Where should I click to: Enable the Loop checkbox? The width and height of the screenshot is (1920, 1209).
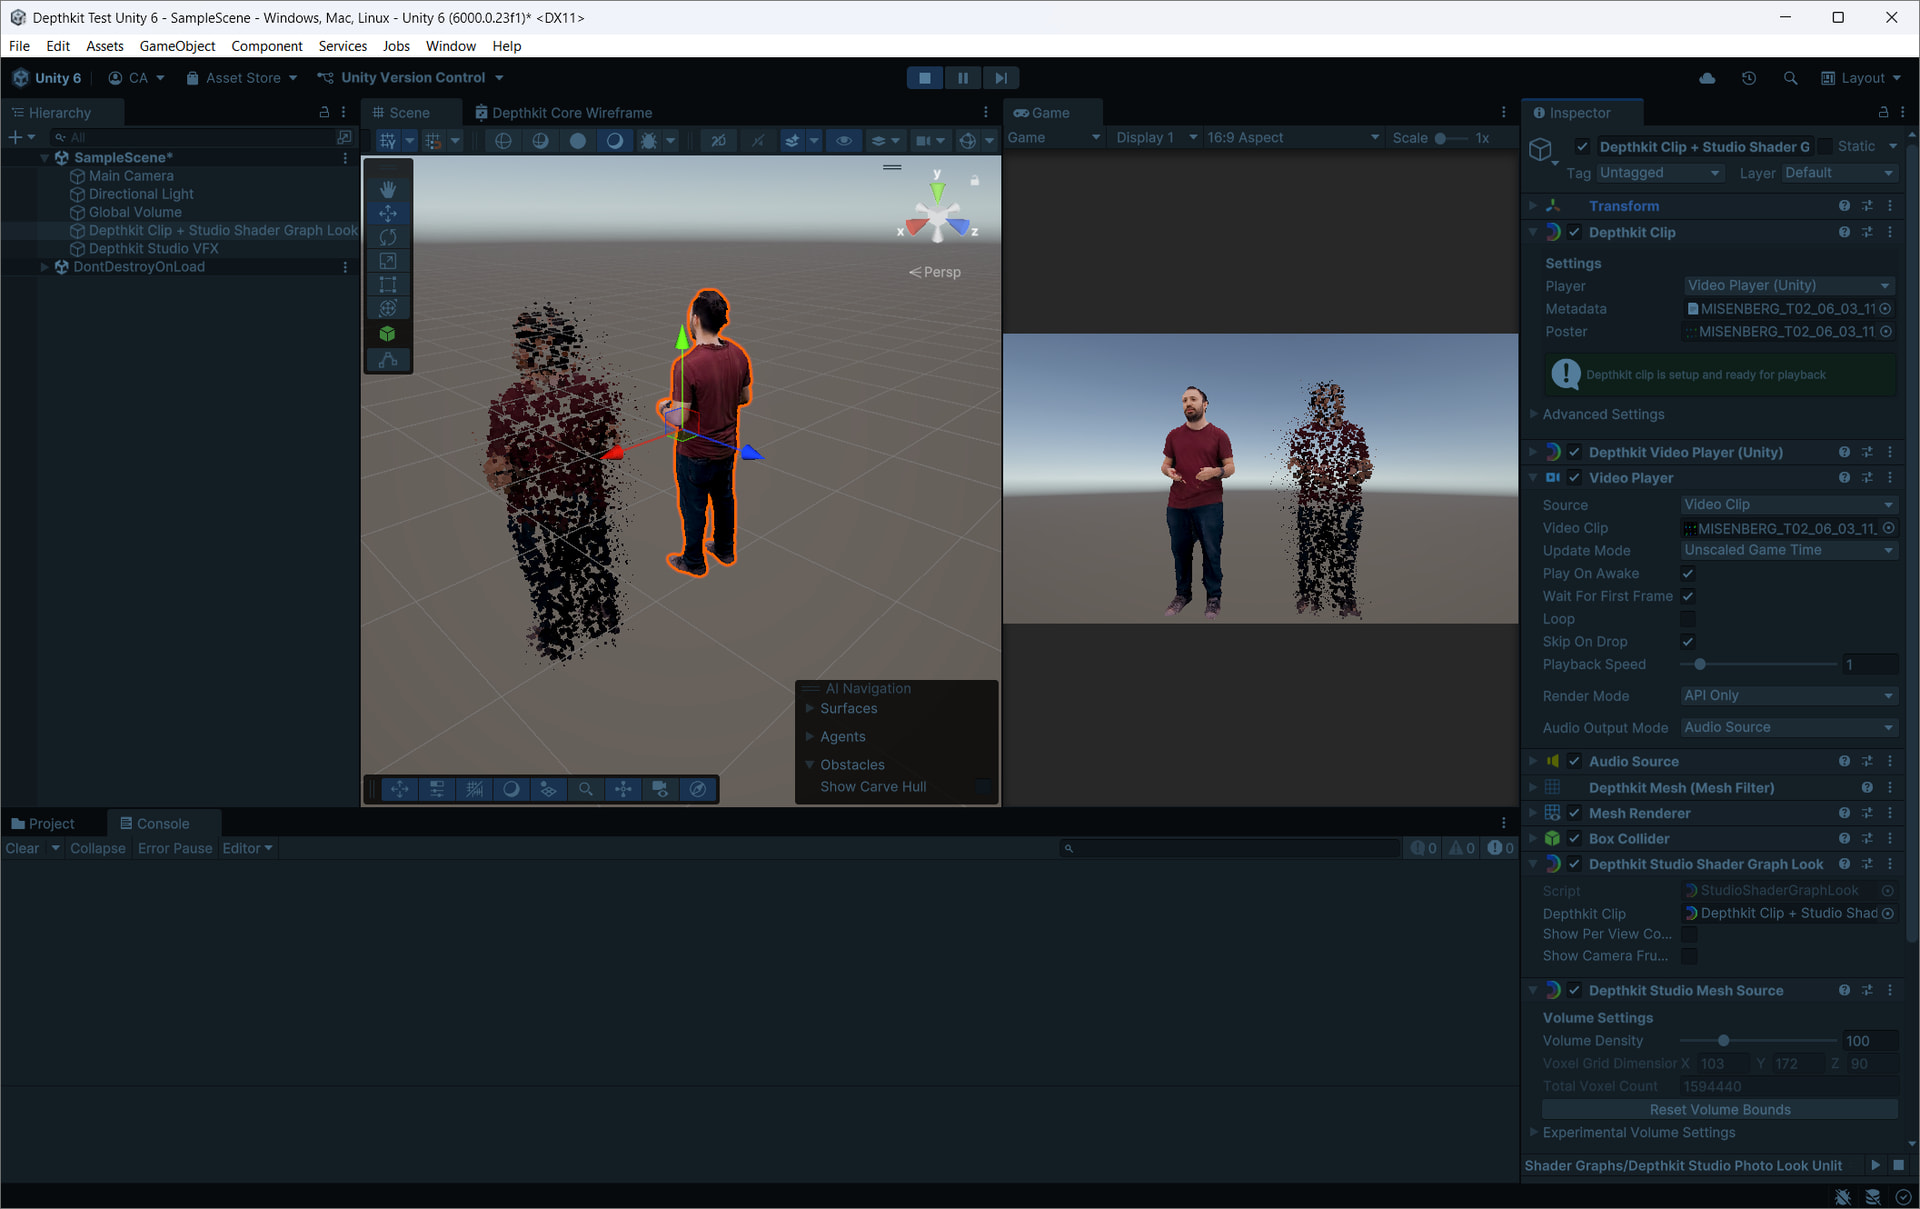[1688, 619]
